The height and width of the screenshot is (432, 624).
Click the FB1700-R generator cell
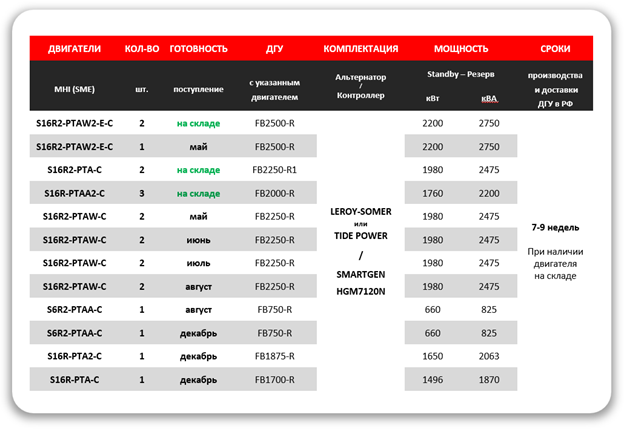tap(274, 379)
